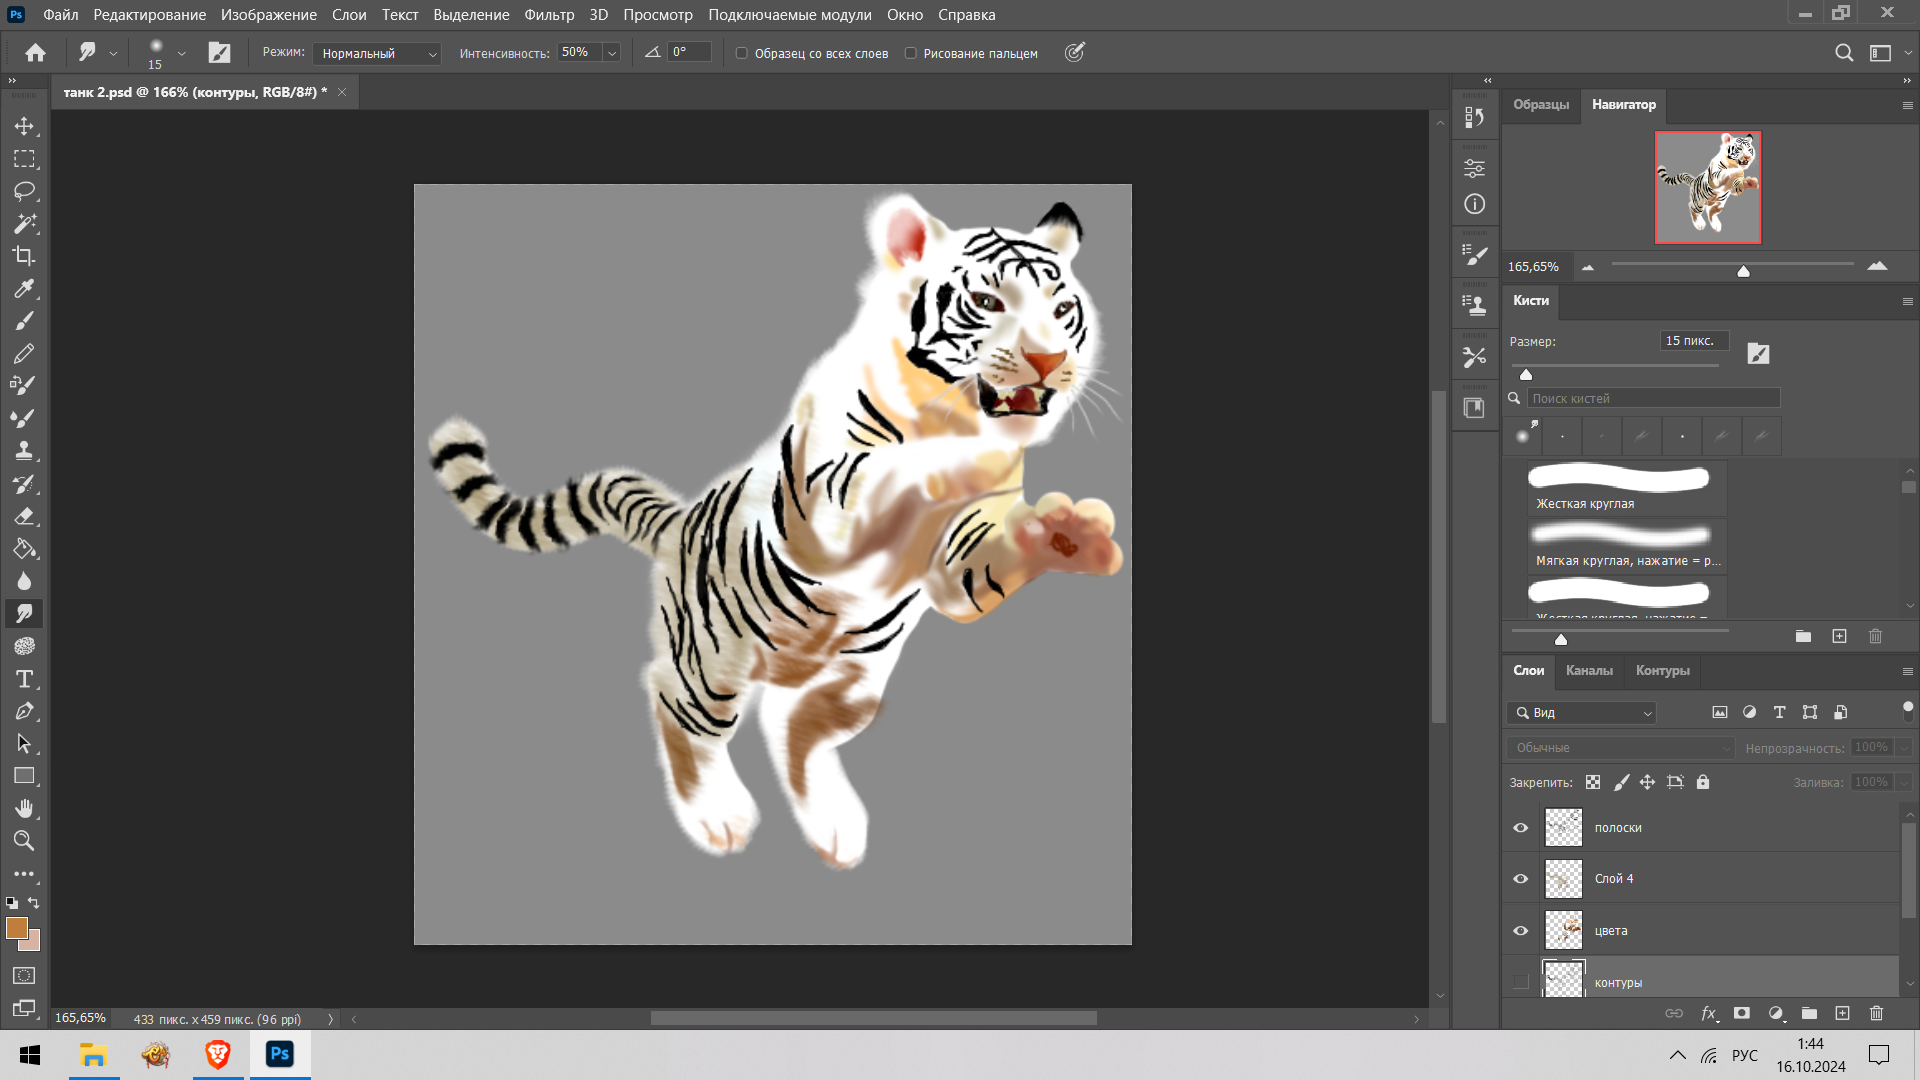This screenshot has height=1080, width=1920.
Task: Enable 'Образец со всех слоев' checkbox
Action: 742,54
